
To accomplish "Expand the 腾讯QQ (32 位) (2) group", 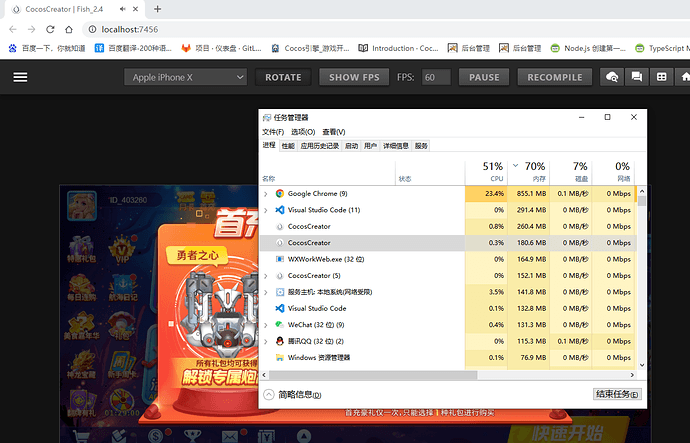I will [x=265, y=341].
